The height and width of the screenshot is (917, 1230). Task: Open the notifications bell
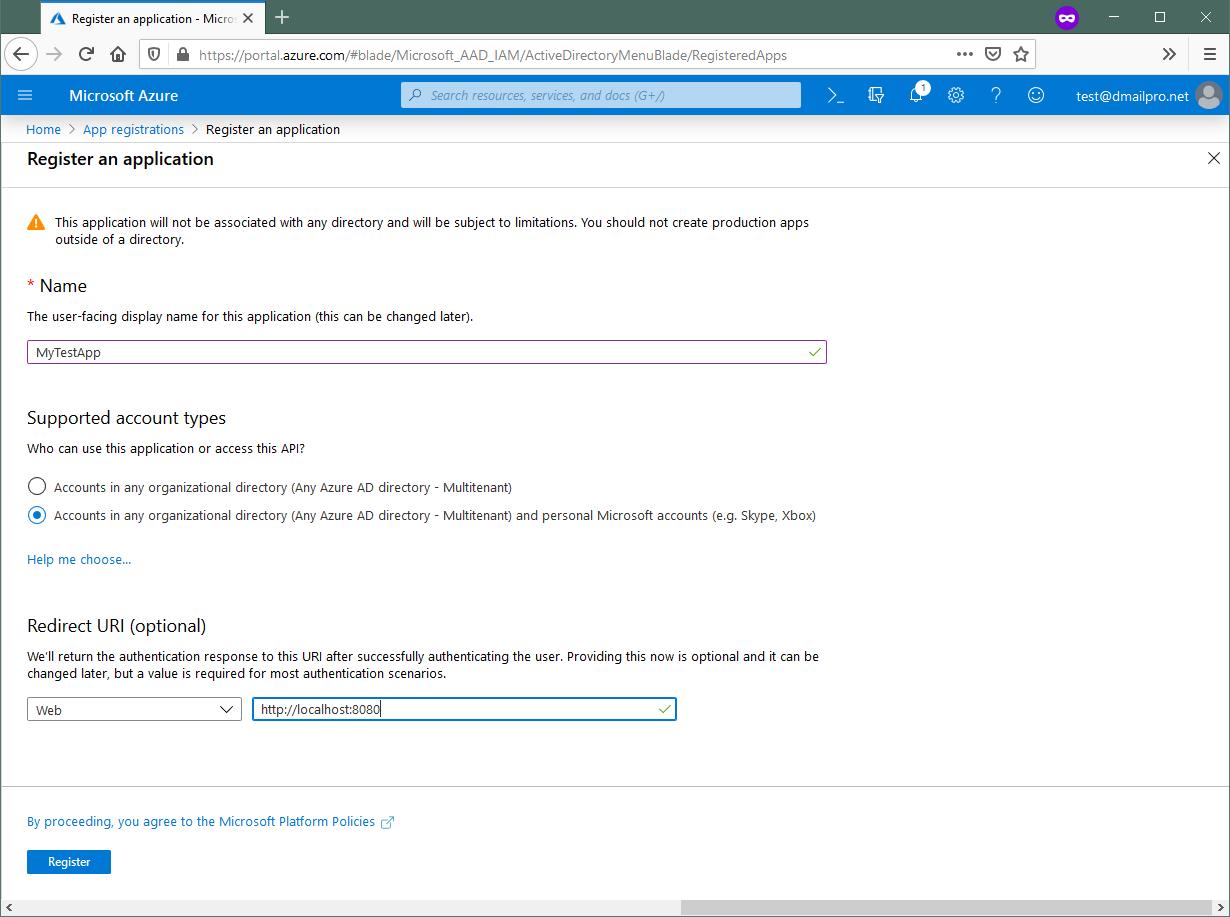pyautogui.click(x=916, y=95)
